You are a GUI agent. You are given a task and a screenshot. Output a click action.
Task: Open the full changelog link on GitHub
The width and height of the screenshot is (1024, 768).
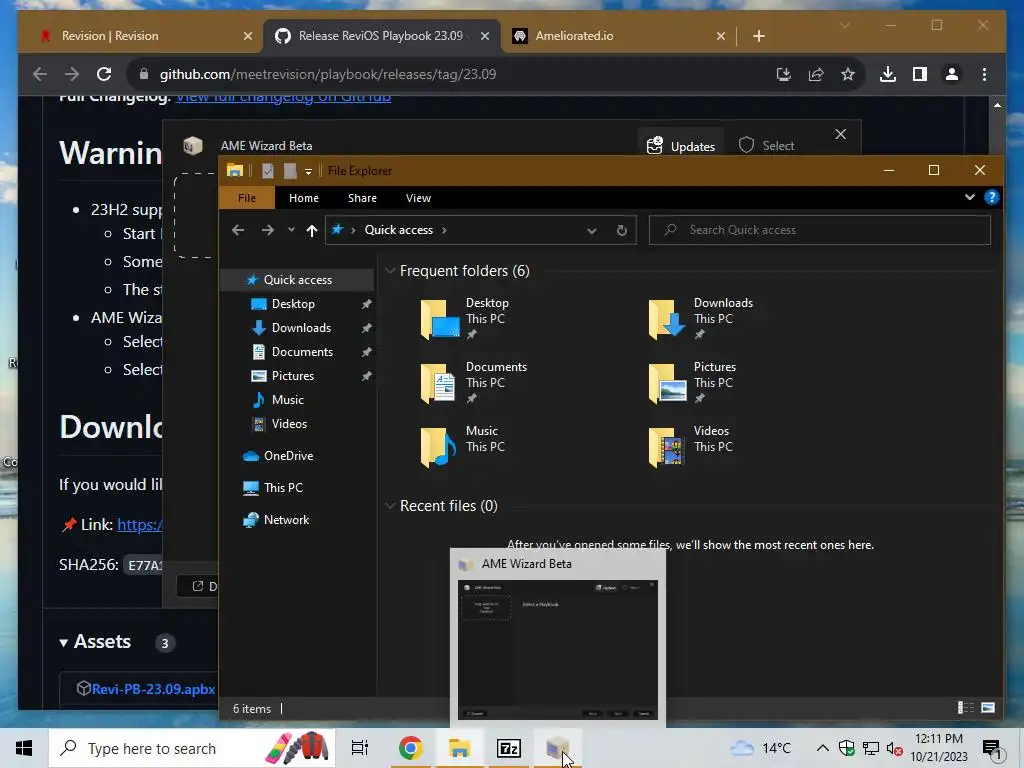point(283,98)
